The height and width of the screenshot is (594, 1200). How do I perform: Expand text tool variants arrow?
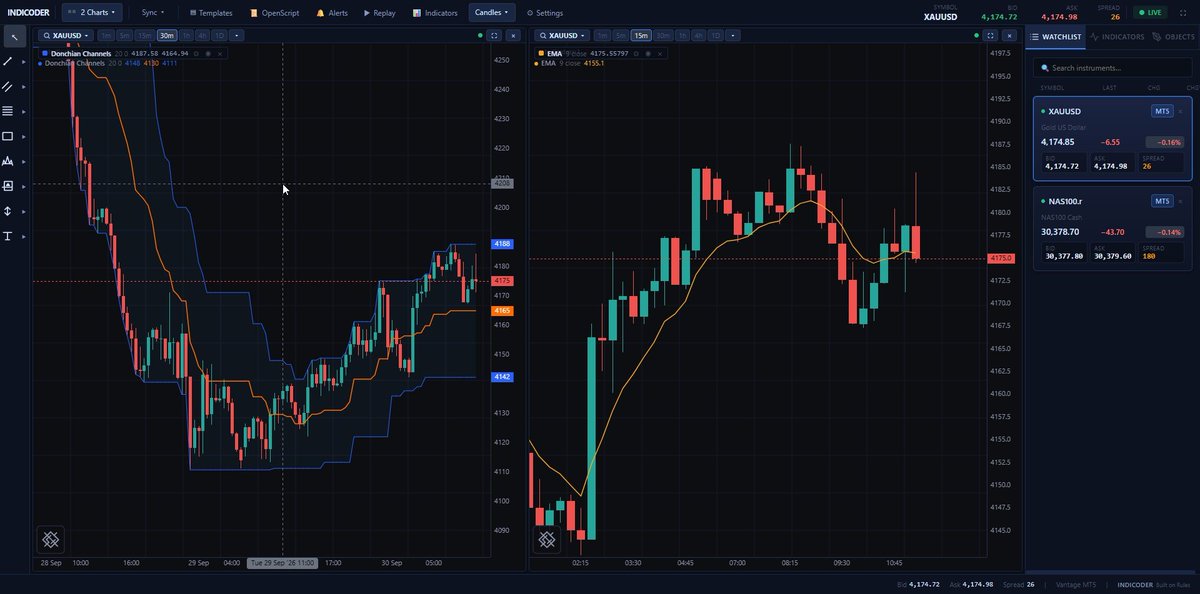pyautogui.click(x=23, y=236)
